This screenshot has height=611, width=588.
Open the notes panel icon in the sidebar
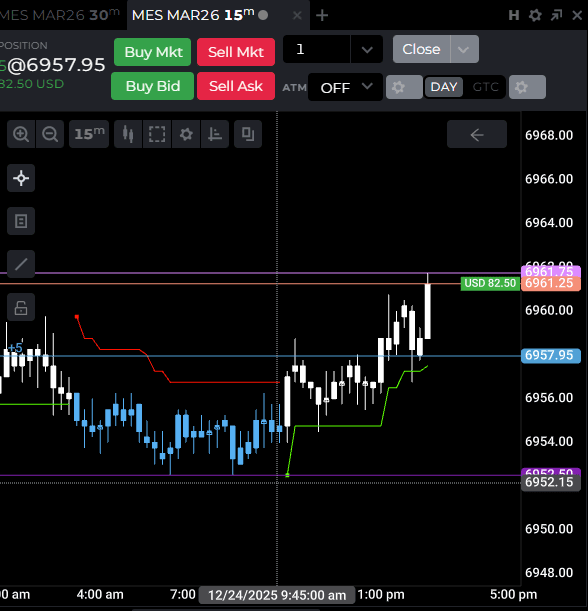(x=21, y=221)
